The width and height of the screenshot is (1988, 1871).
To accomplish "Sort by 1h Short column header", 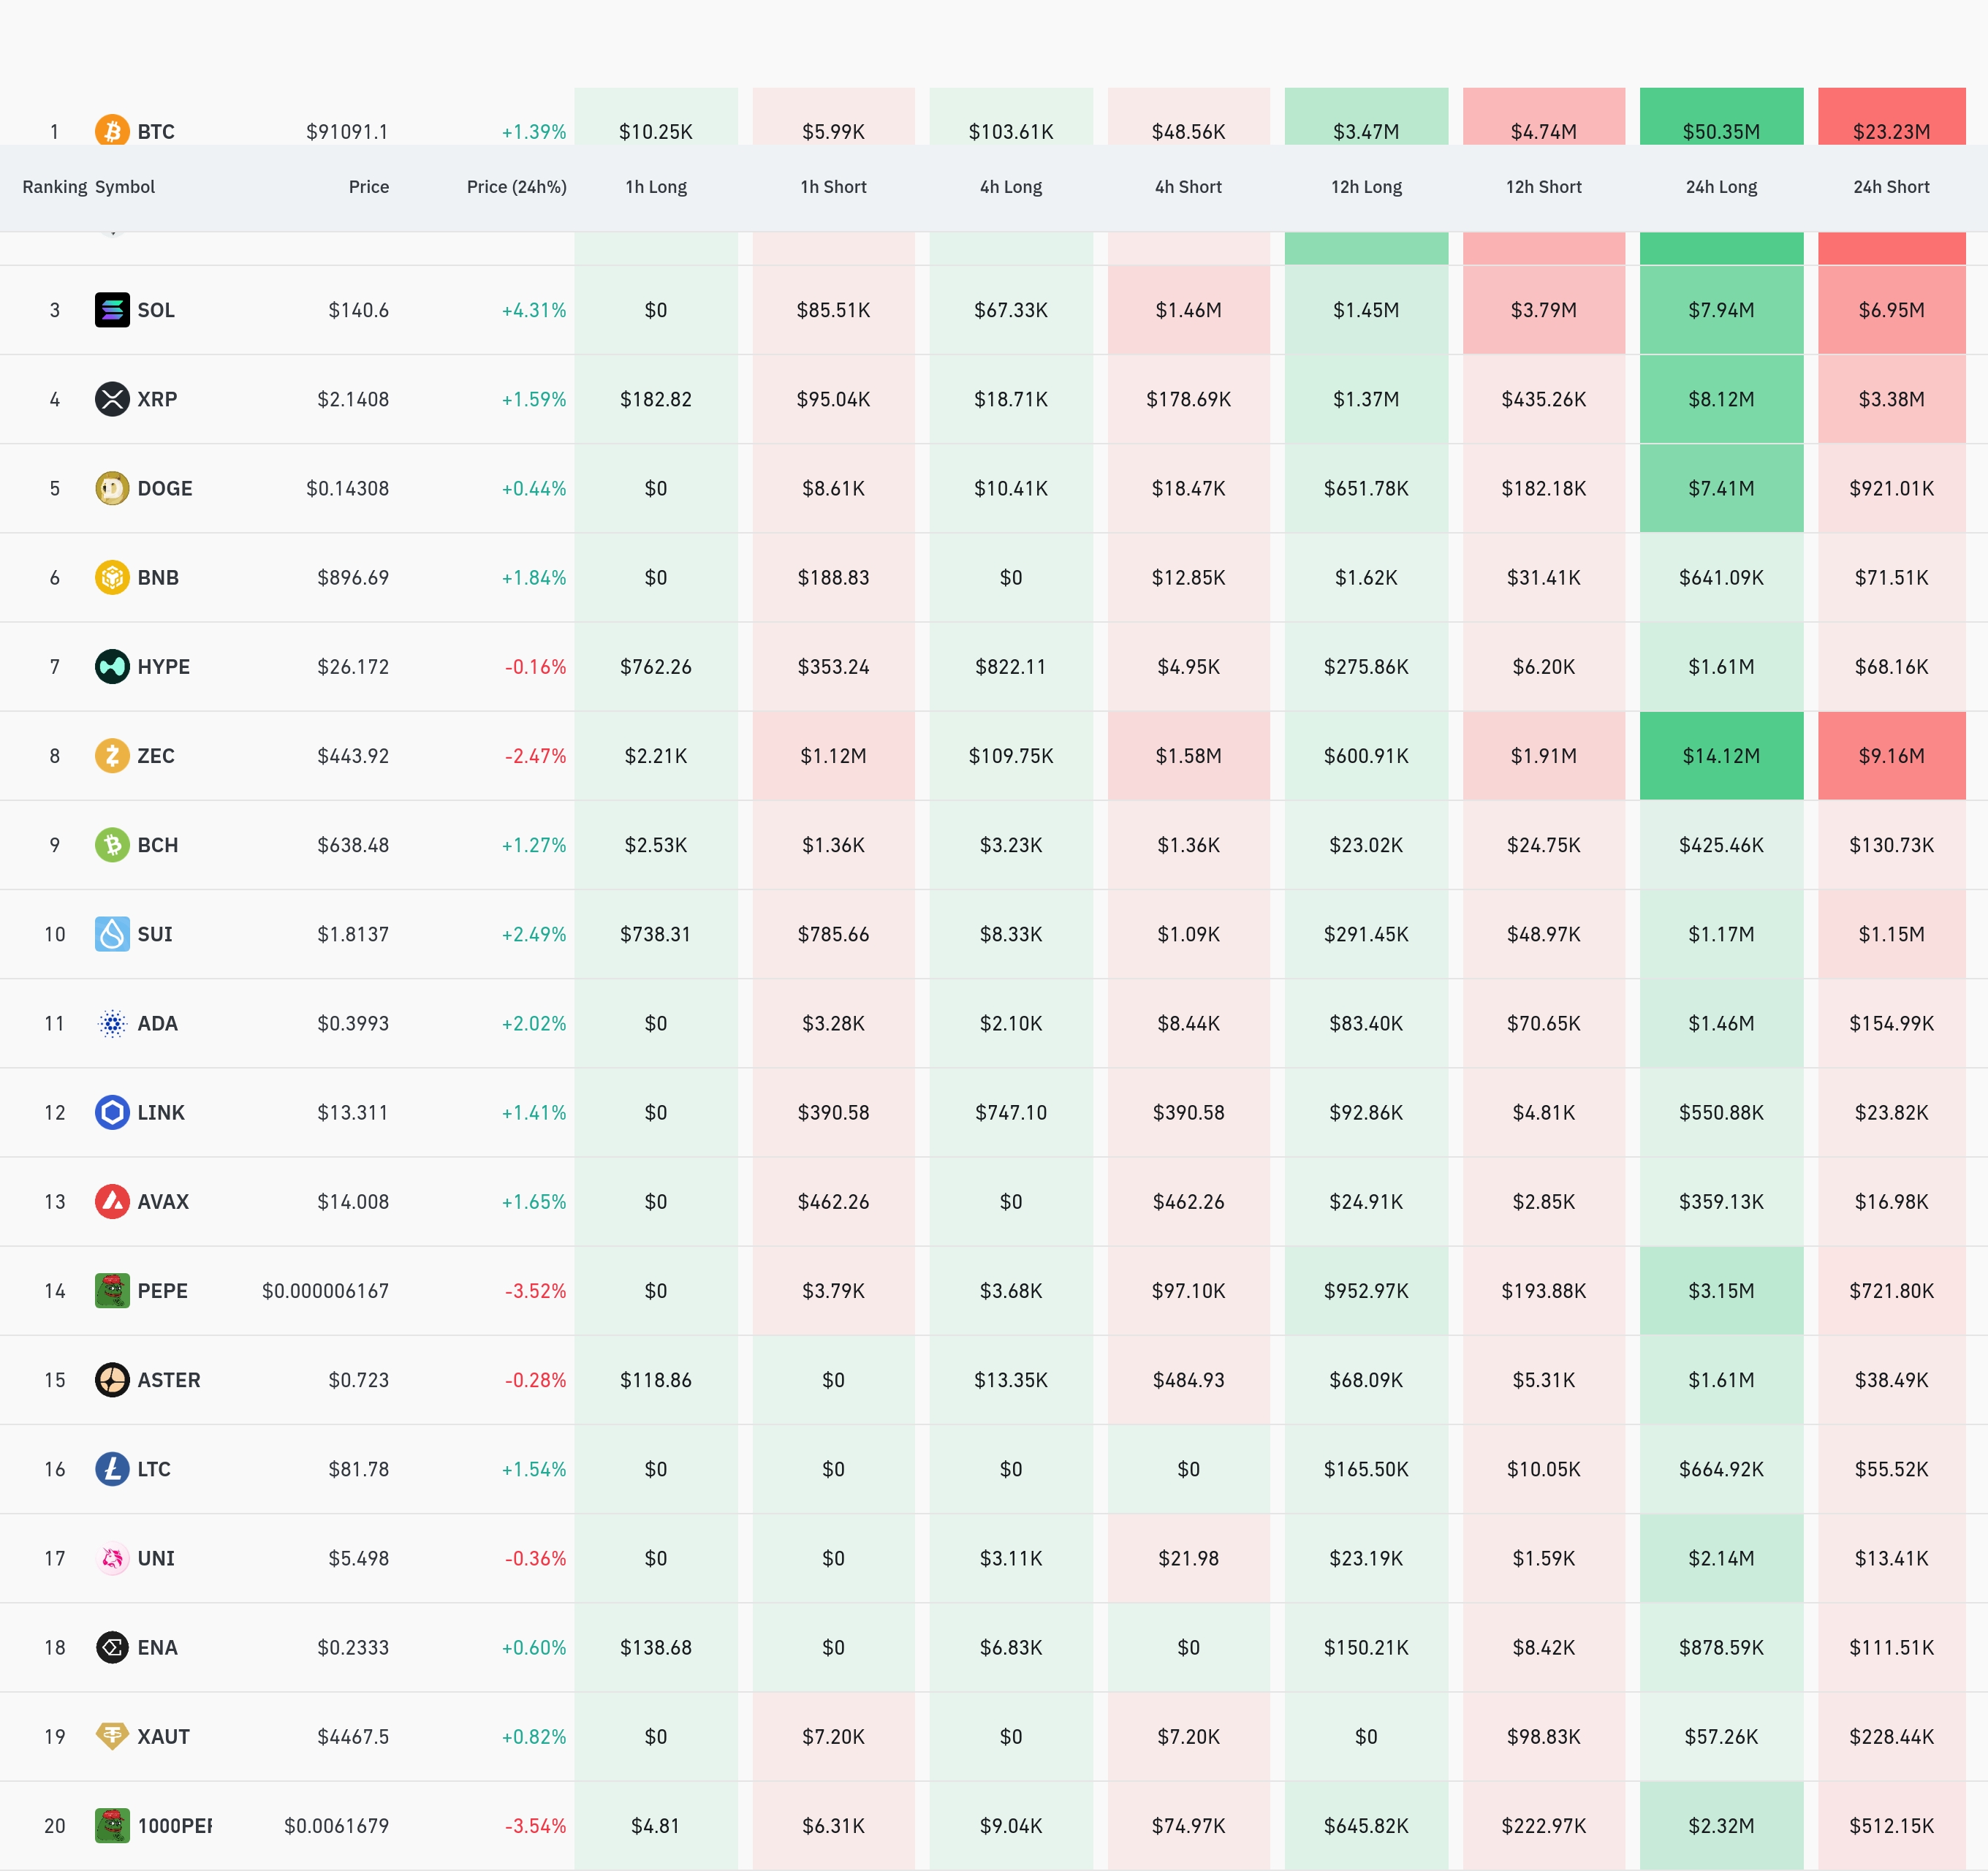I will [833, 187].
